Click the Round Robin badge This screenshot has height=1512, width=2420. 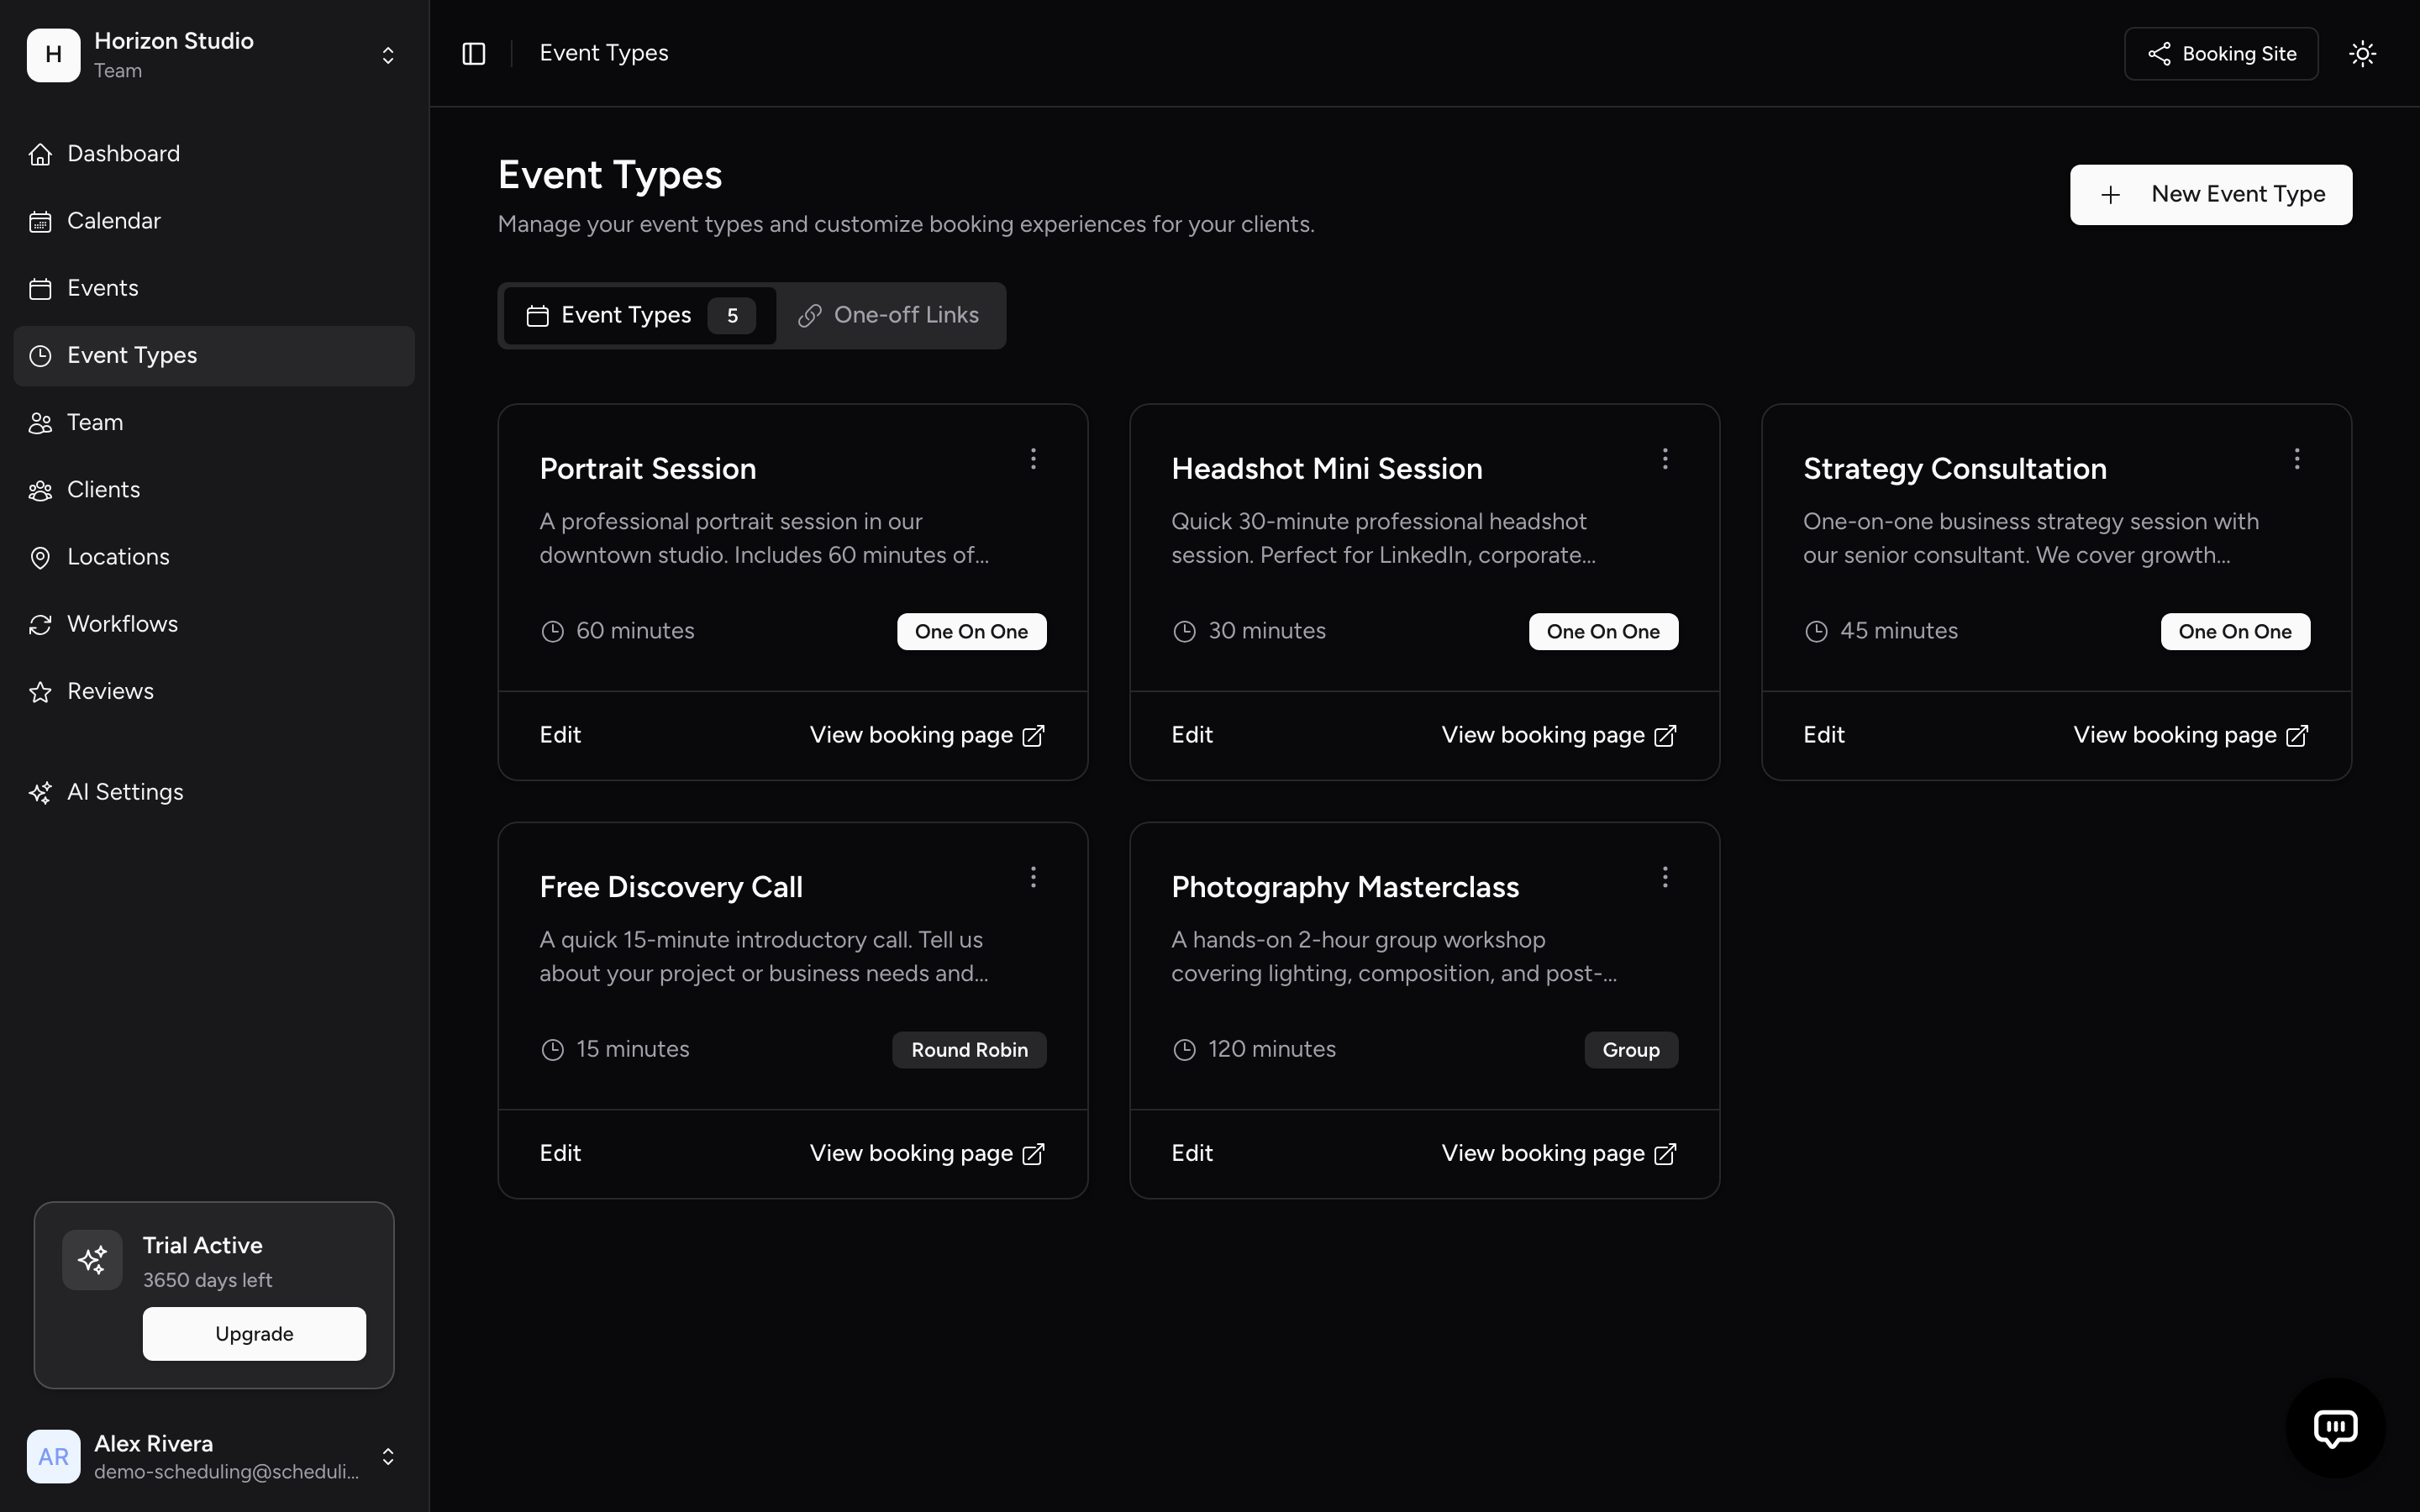[x=969, y=1050]
